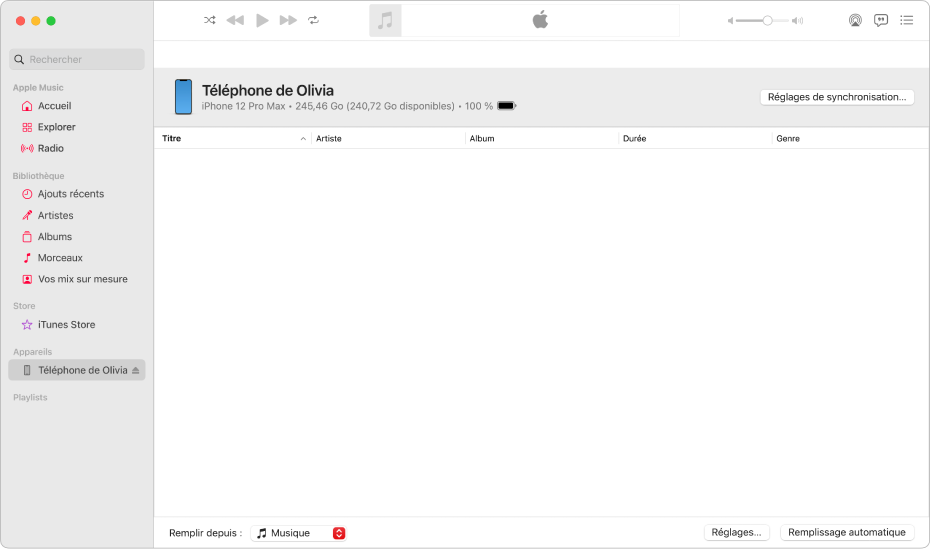Open Réglages de synchronisation
The image size is (931, 551).
837,97
